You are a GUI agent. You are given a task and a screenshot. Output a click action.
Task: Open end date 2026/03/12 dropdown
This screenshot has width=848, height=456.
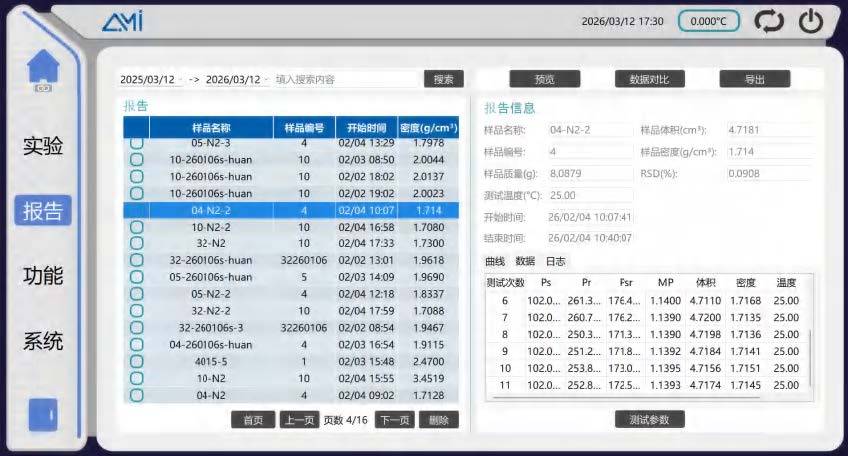[237, 80]
